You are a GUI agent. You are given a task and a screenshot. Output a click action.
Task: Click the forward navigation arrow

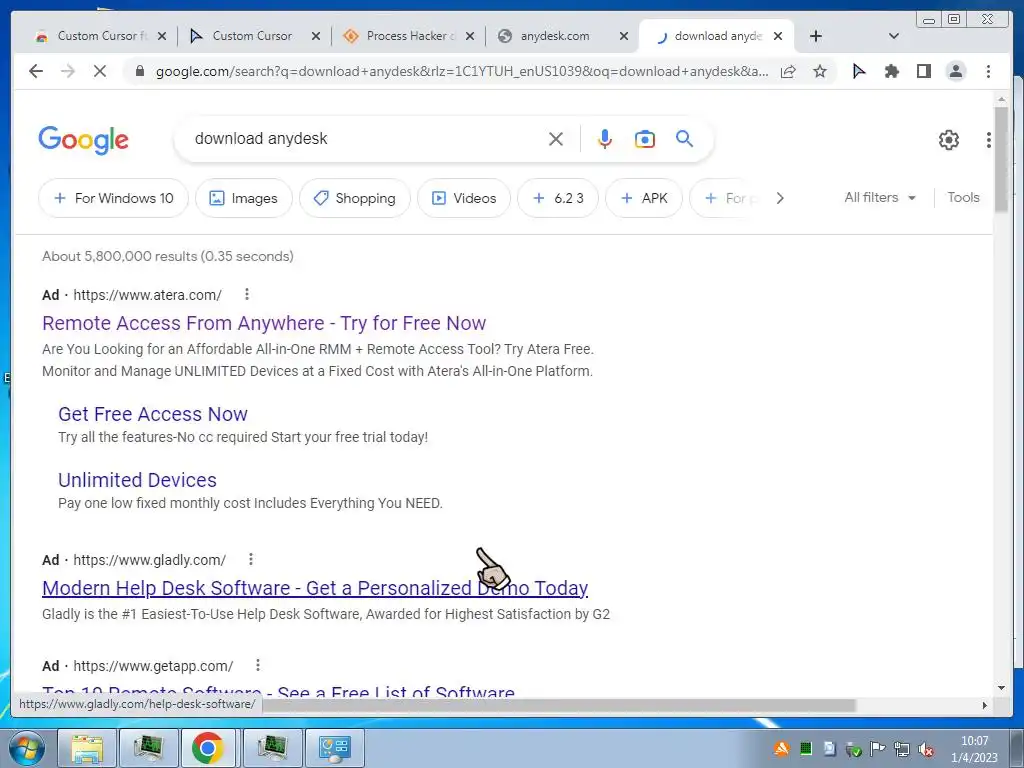coord(68,71)
